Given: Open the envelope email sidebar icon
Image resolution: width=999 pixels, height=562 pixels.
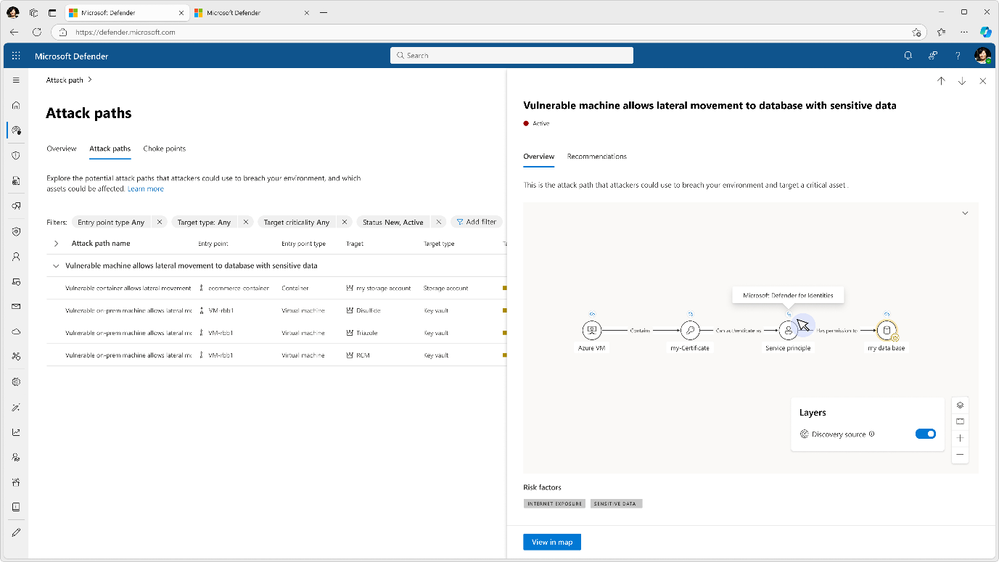Looking at the screenshot, I should [16, 306].
